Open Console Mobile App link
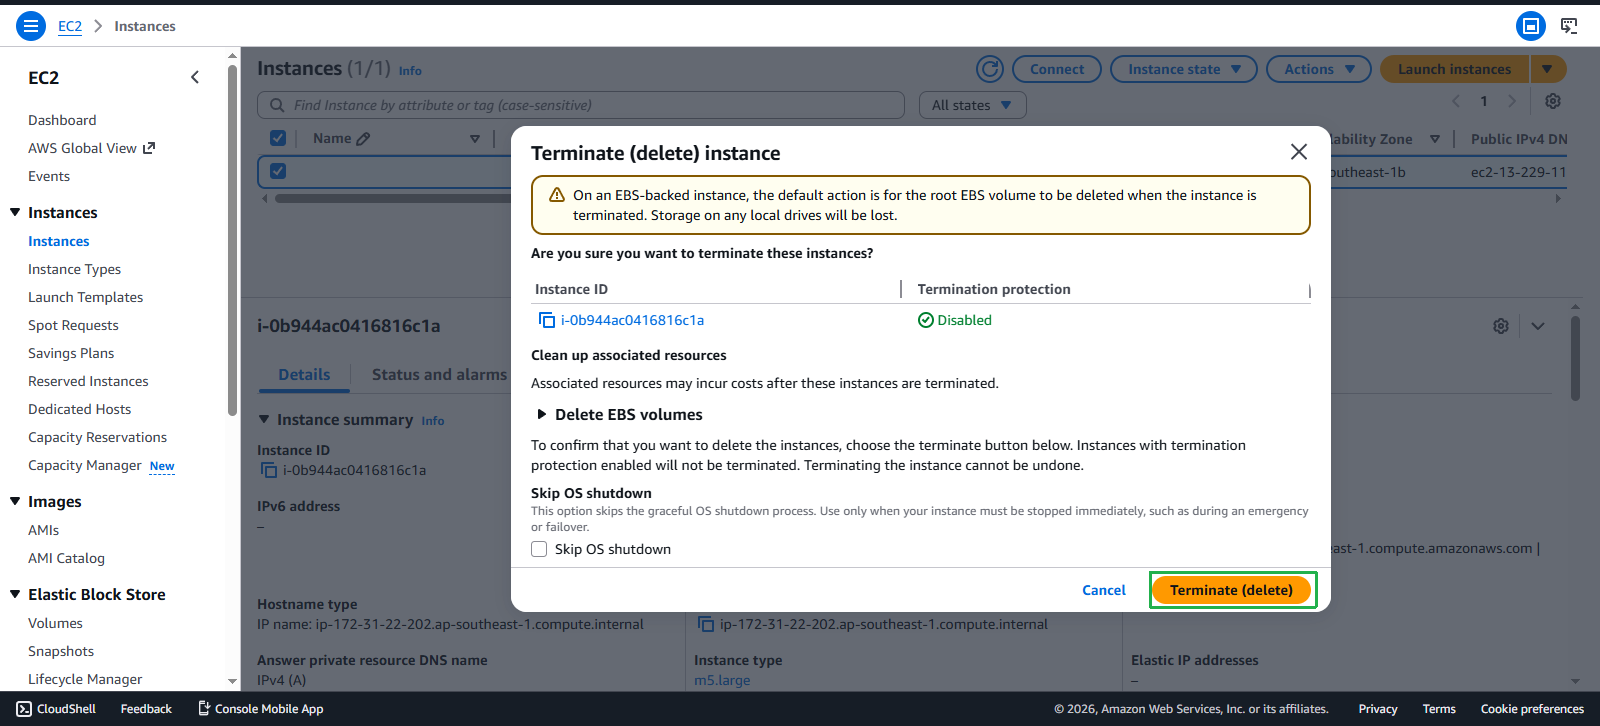This screenshot has height=726, width=1600. pyautogui.click(x=260, y=709)
